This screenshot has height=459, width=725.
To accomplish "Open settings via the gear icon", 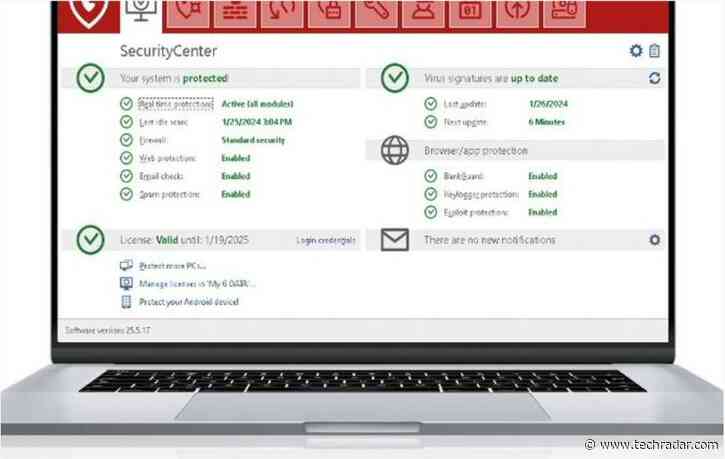I will [636, 50].
